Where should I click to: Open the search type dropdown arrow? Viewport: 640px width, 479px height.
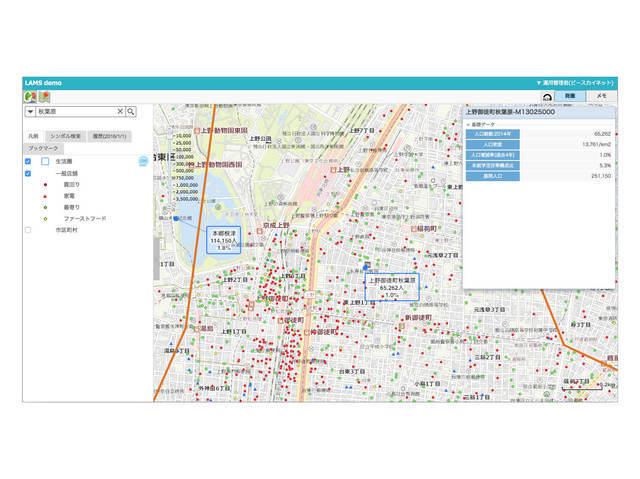coord(30,112)
